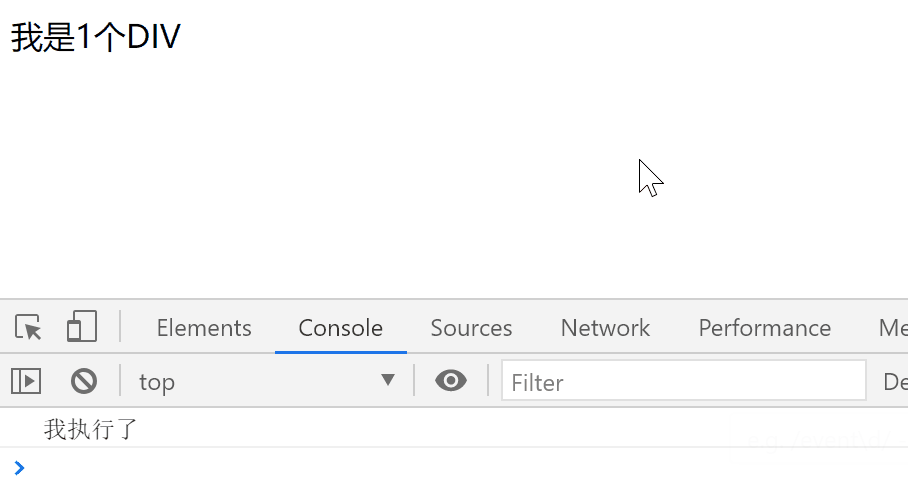Activate the inspect element picker icon
The image size is (908, 502).
28,327
